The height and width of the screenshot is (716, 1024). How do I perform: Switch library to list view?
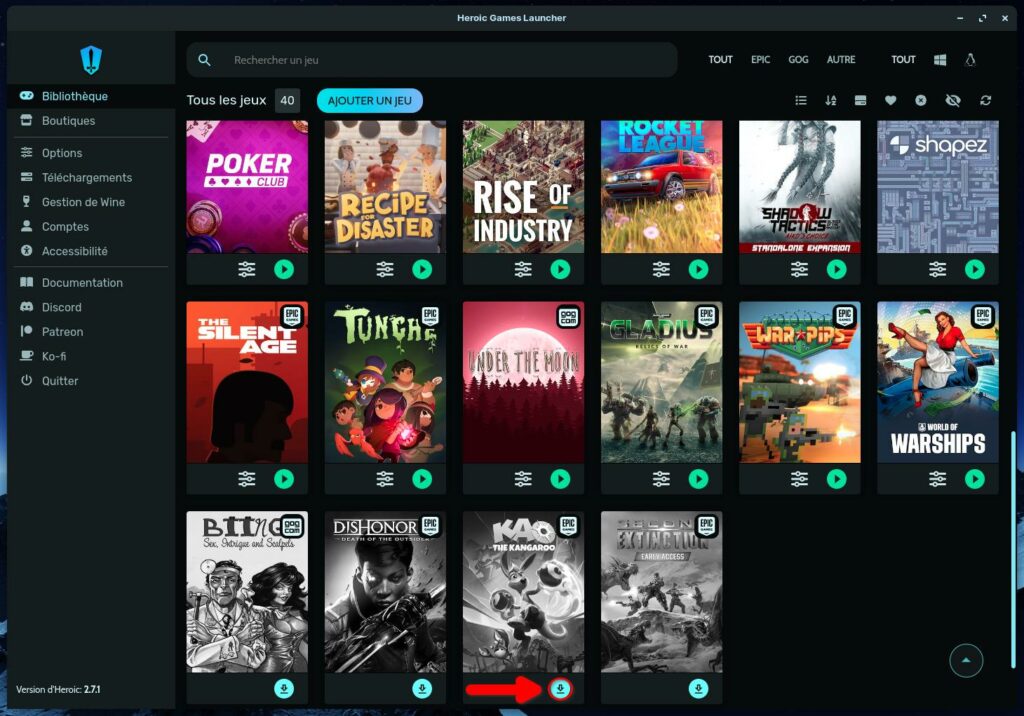[x=801, y=101]
